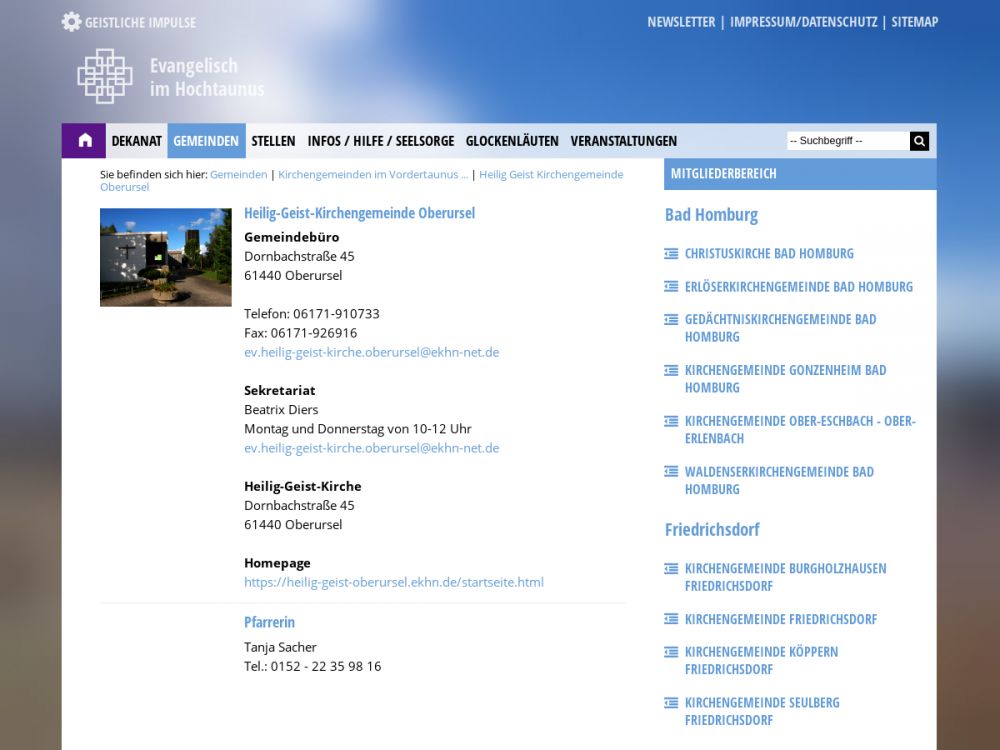Click Kirchengemeinden im Vordertaunus breadcrumb
The width and height of the screenshot is (1000, 750).
(x=373, y=174)
